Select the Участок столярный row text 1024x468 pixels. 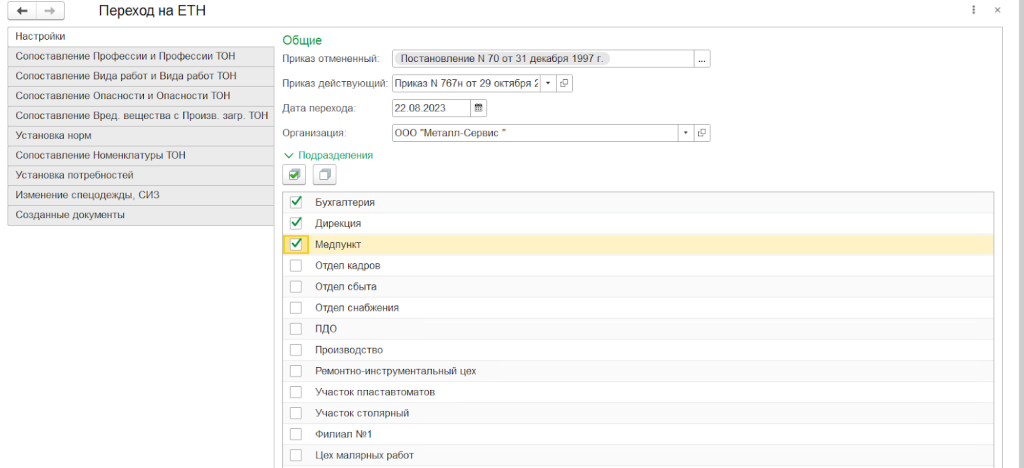362,413
